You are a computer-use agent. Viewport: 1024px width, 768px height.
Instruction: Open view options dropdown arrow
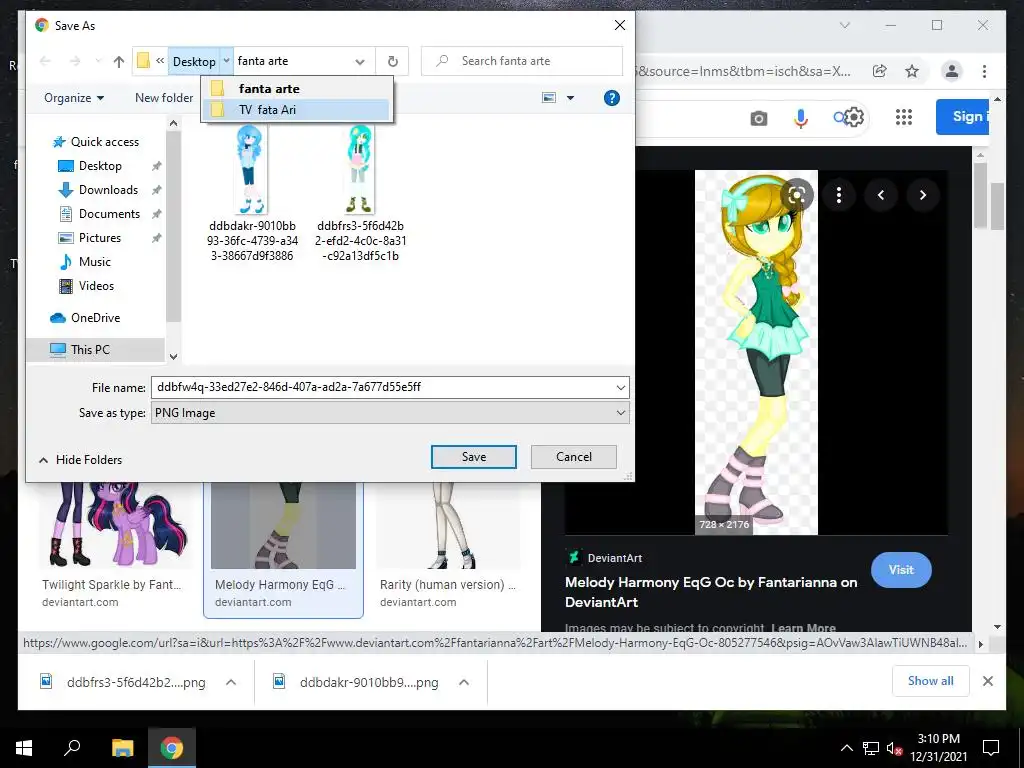pyautogui.click(x=570, y=98)
